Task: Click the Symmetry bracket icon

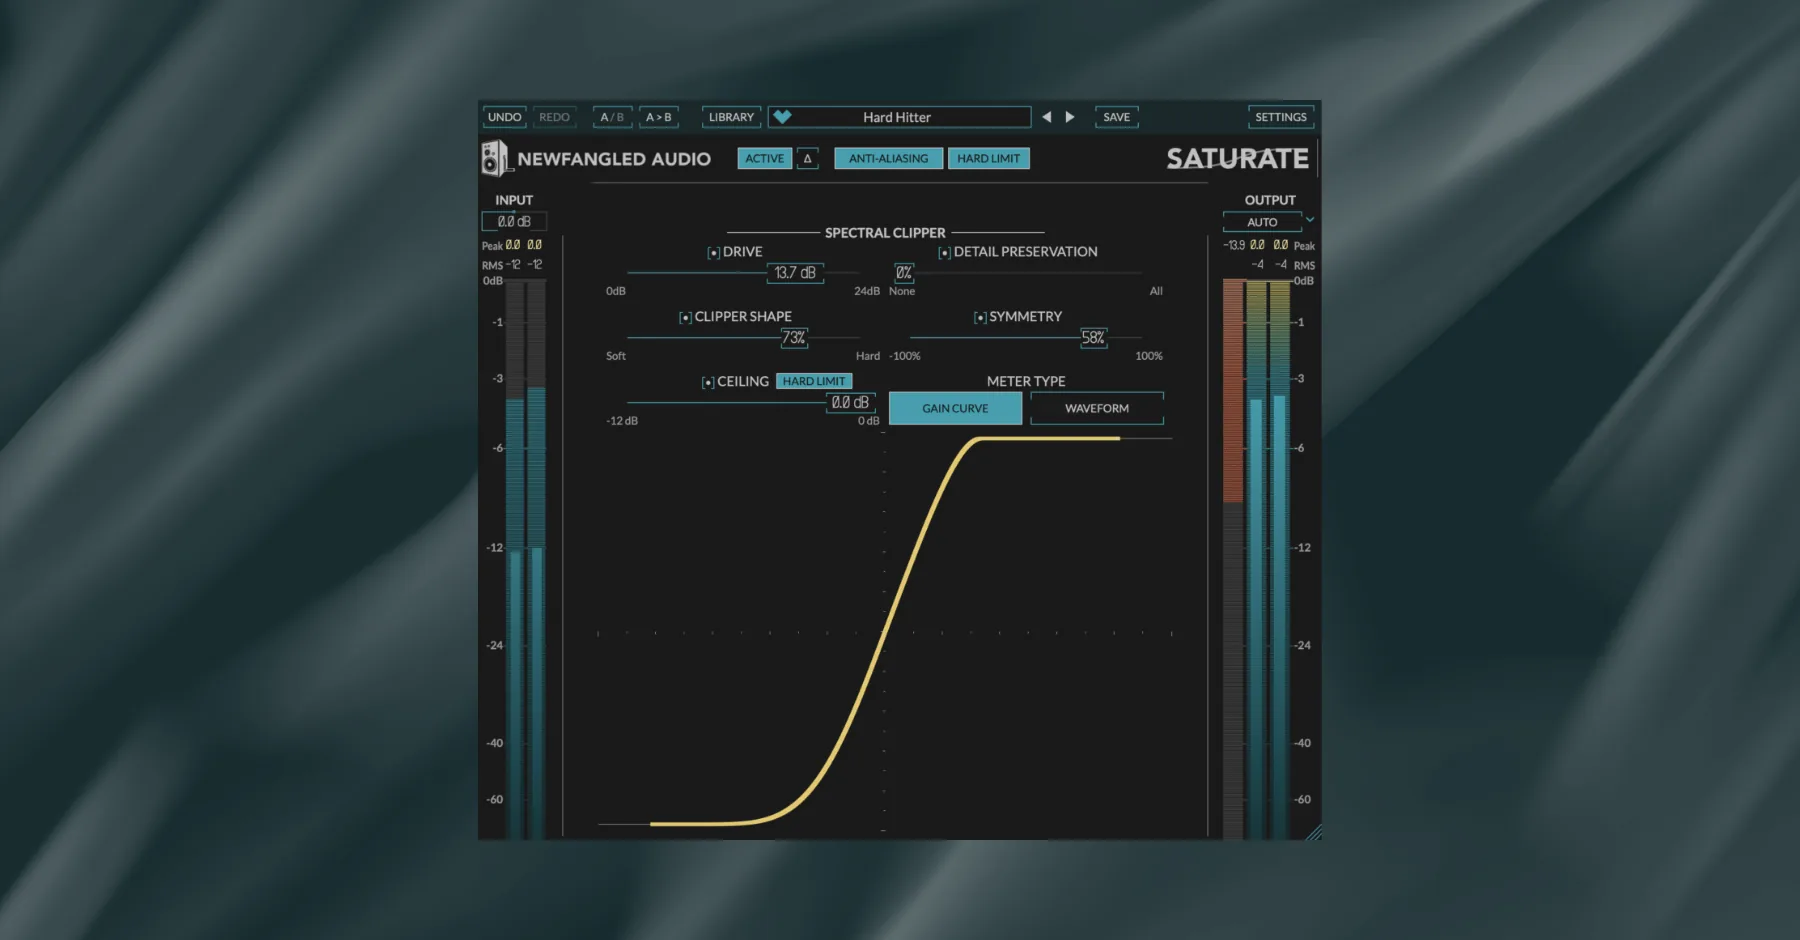Action: click(980, 318)
